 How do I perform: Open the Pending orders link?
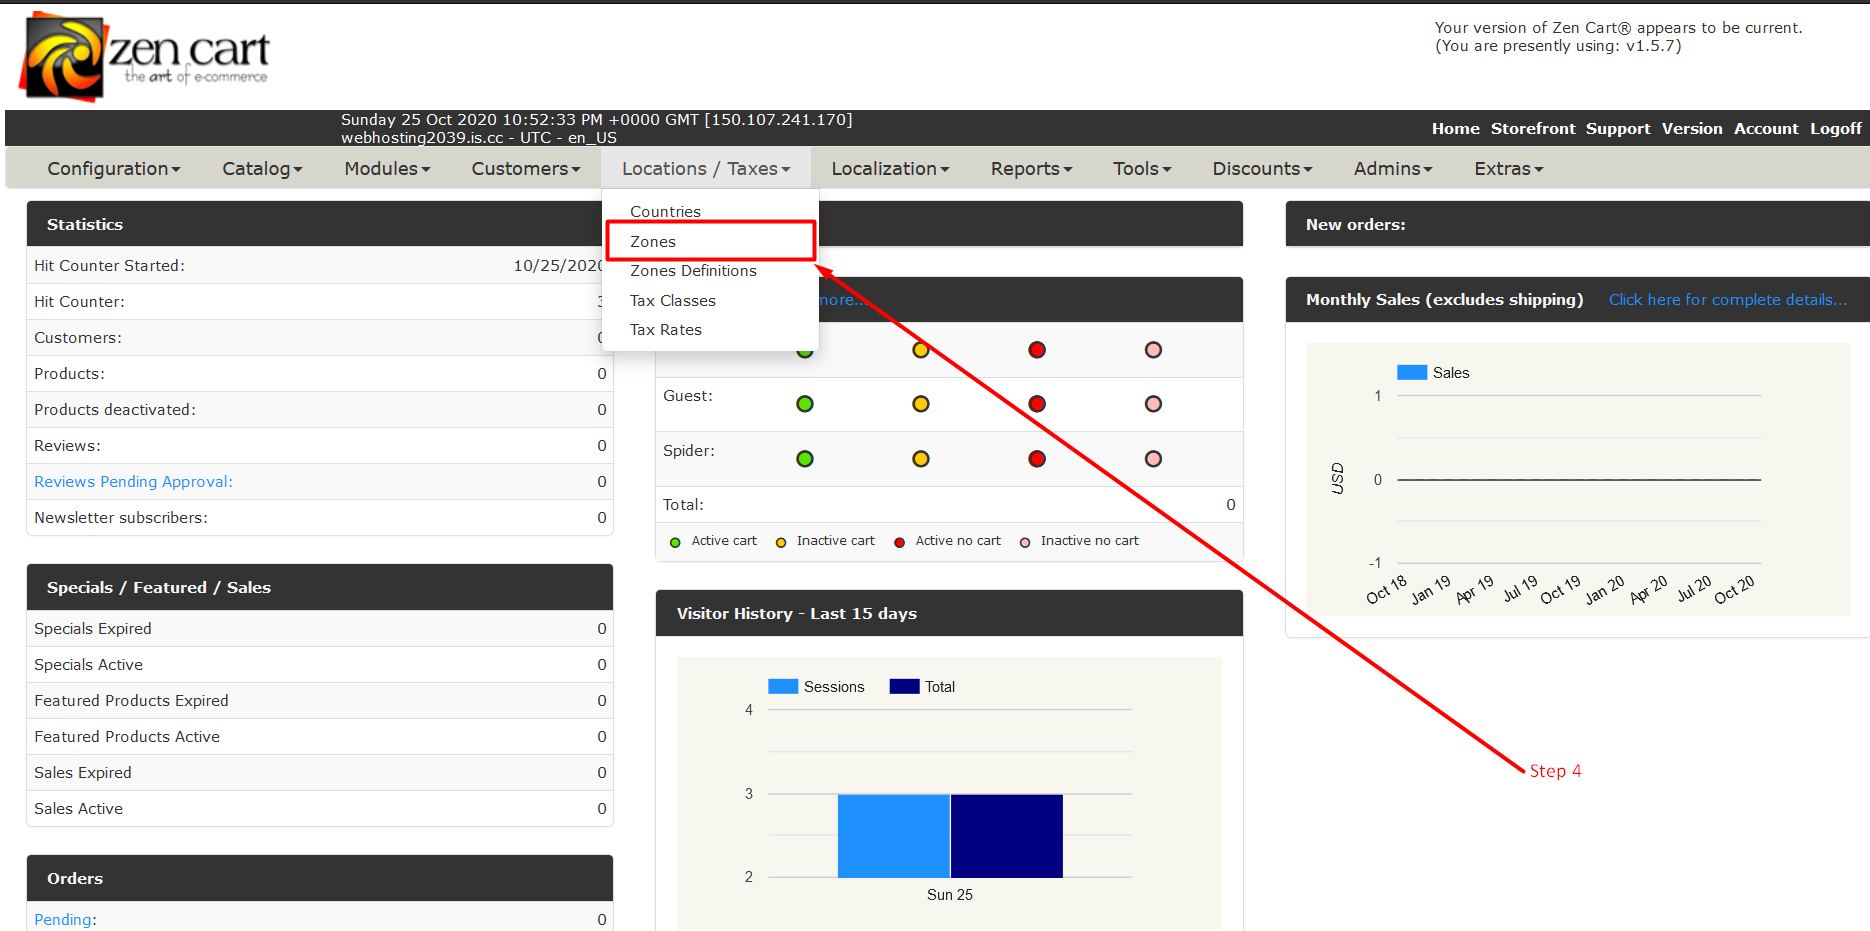(64, 920)
